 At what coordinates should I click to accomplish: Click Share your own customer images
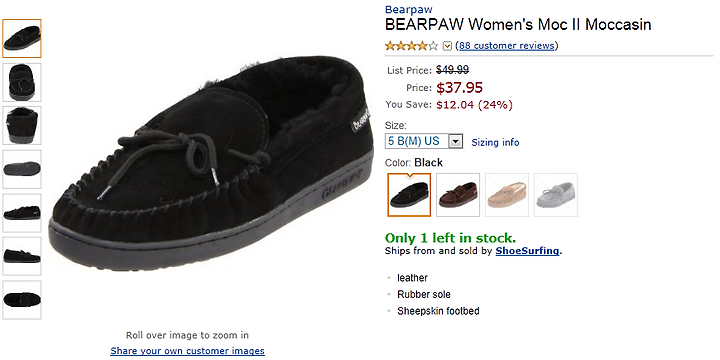(x=187, y=351)
